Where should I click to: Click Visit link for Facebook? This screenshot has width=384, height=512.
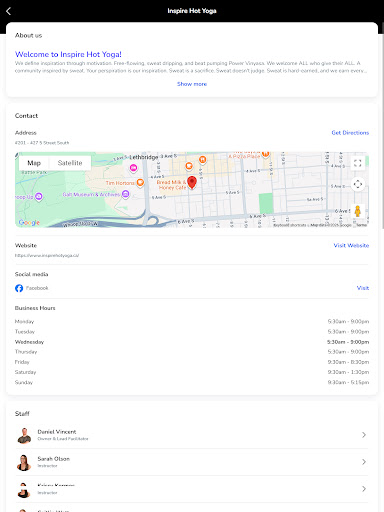point(363,288)
